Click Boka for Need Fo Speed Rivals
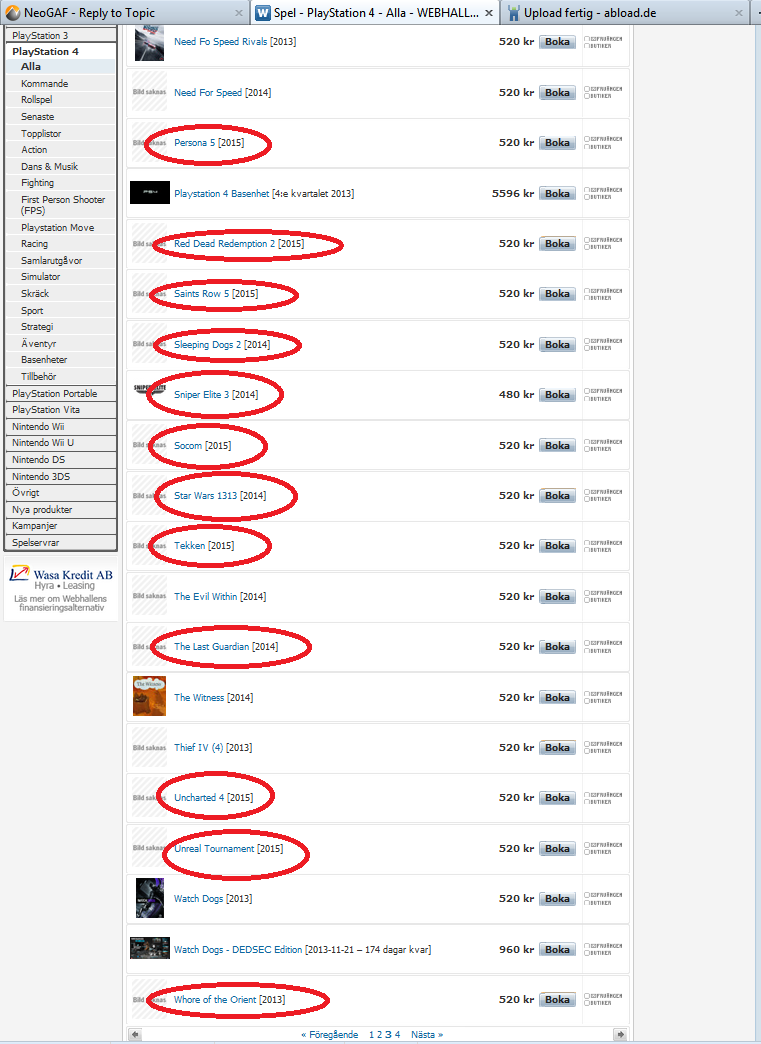Image resolution: width=761 pixels, height=1044 pixels. (x=557, y=41)
